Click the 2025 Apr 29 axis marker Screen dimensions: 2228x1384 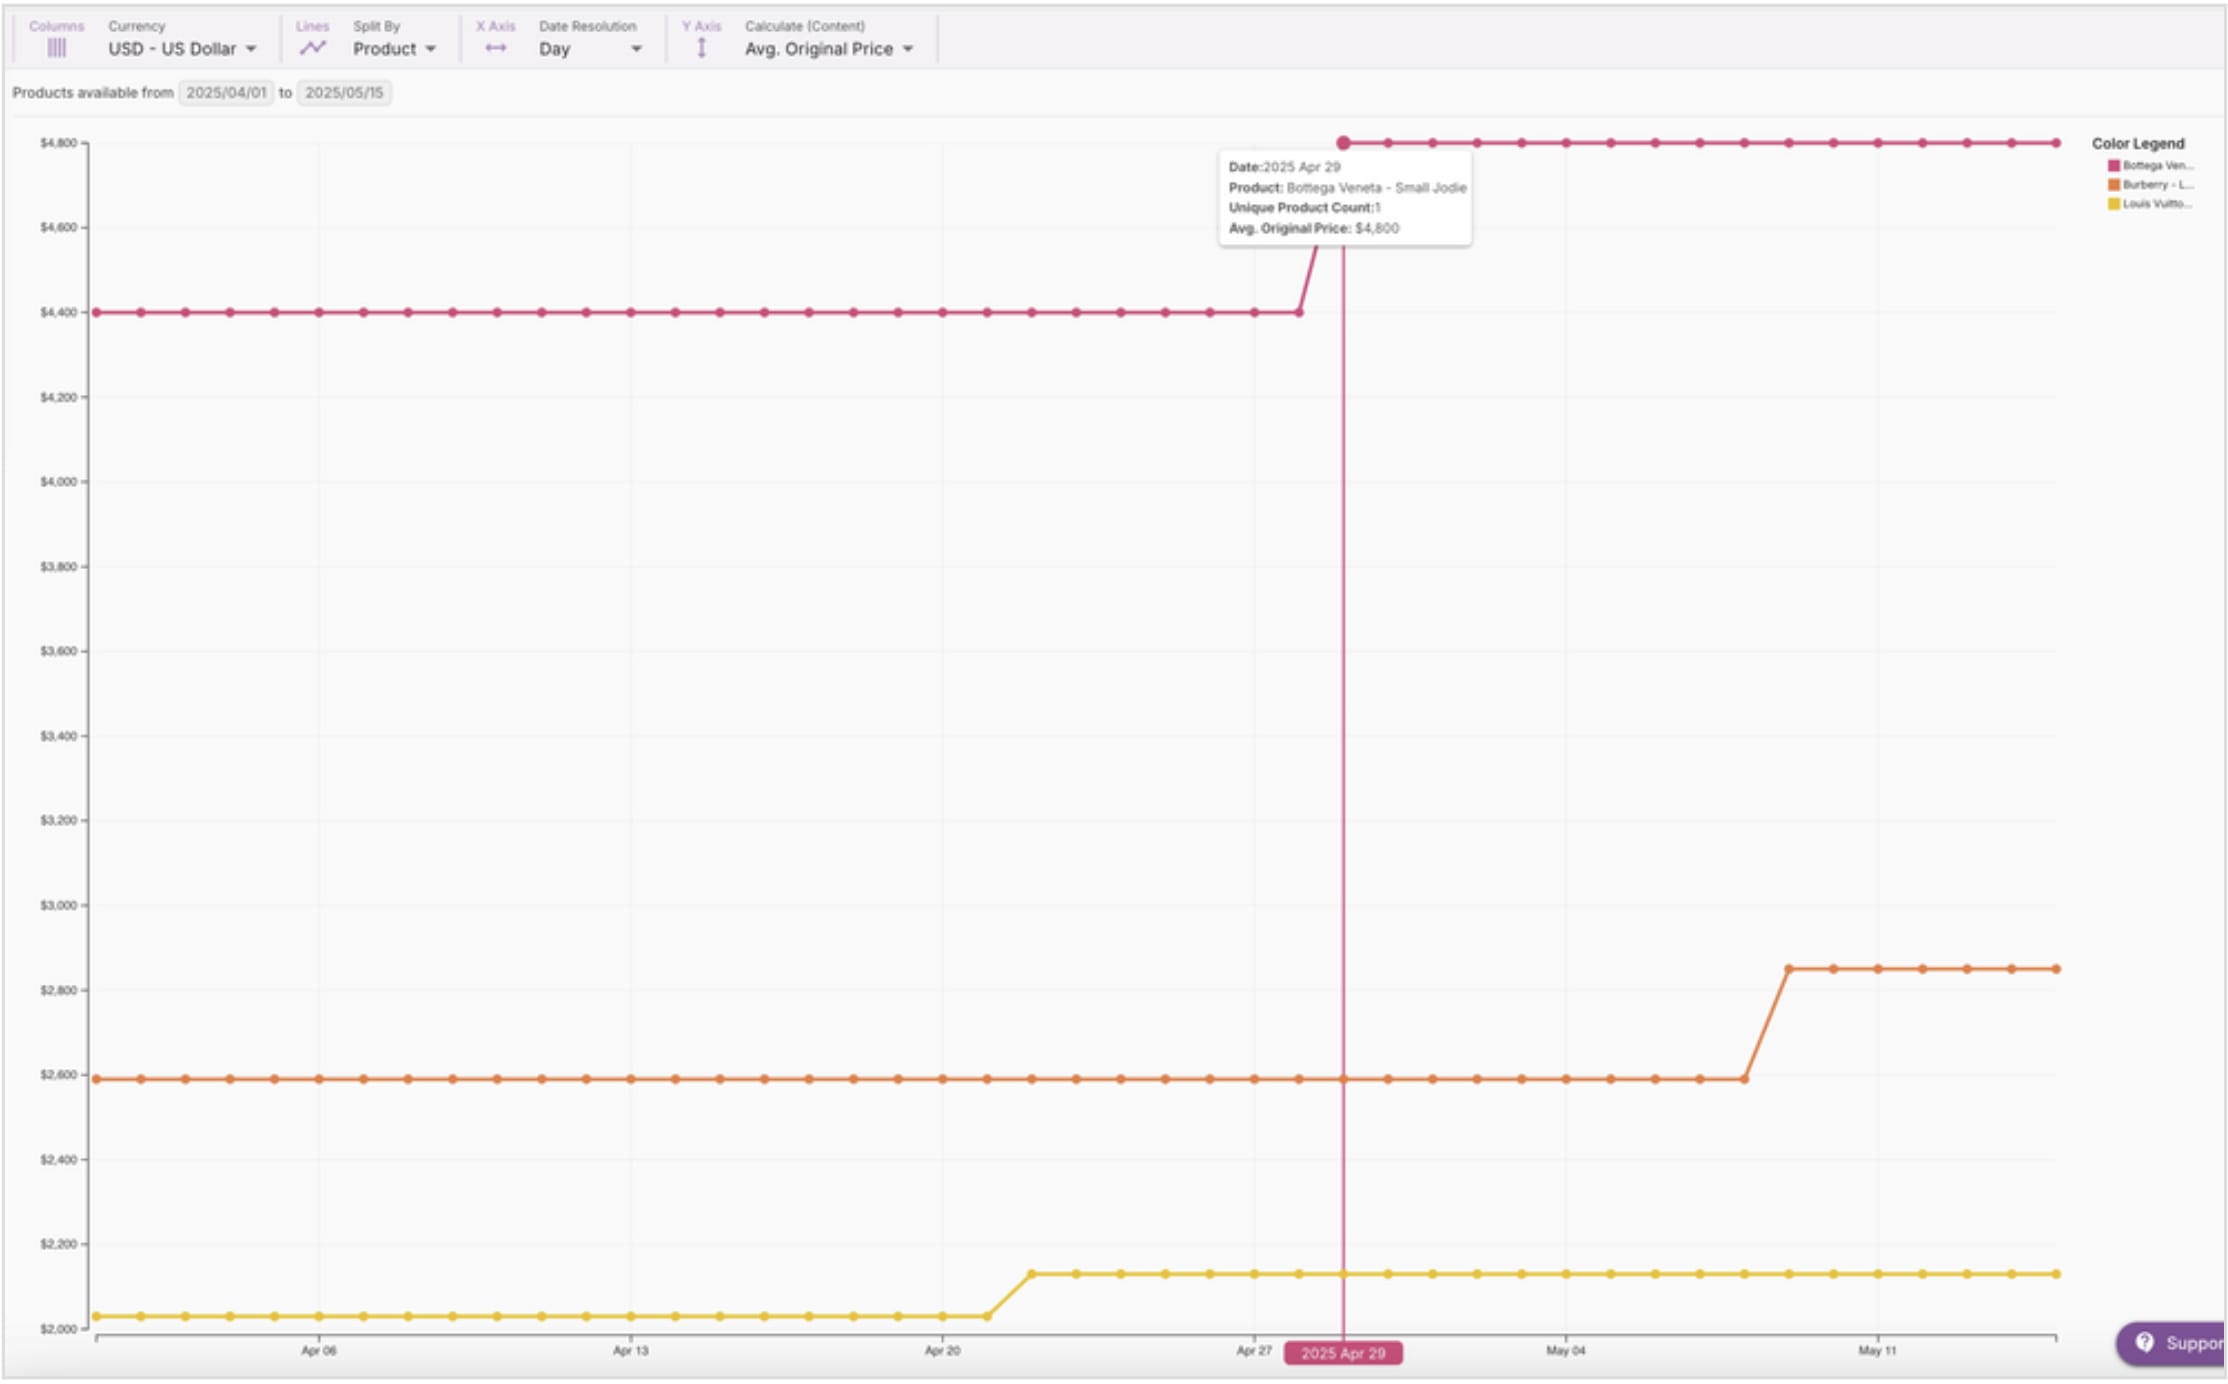(1344, 1352)
